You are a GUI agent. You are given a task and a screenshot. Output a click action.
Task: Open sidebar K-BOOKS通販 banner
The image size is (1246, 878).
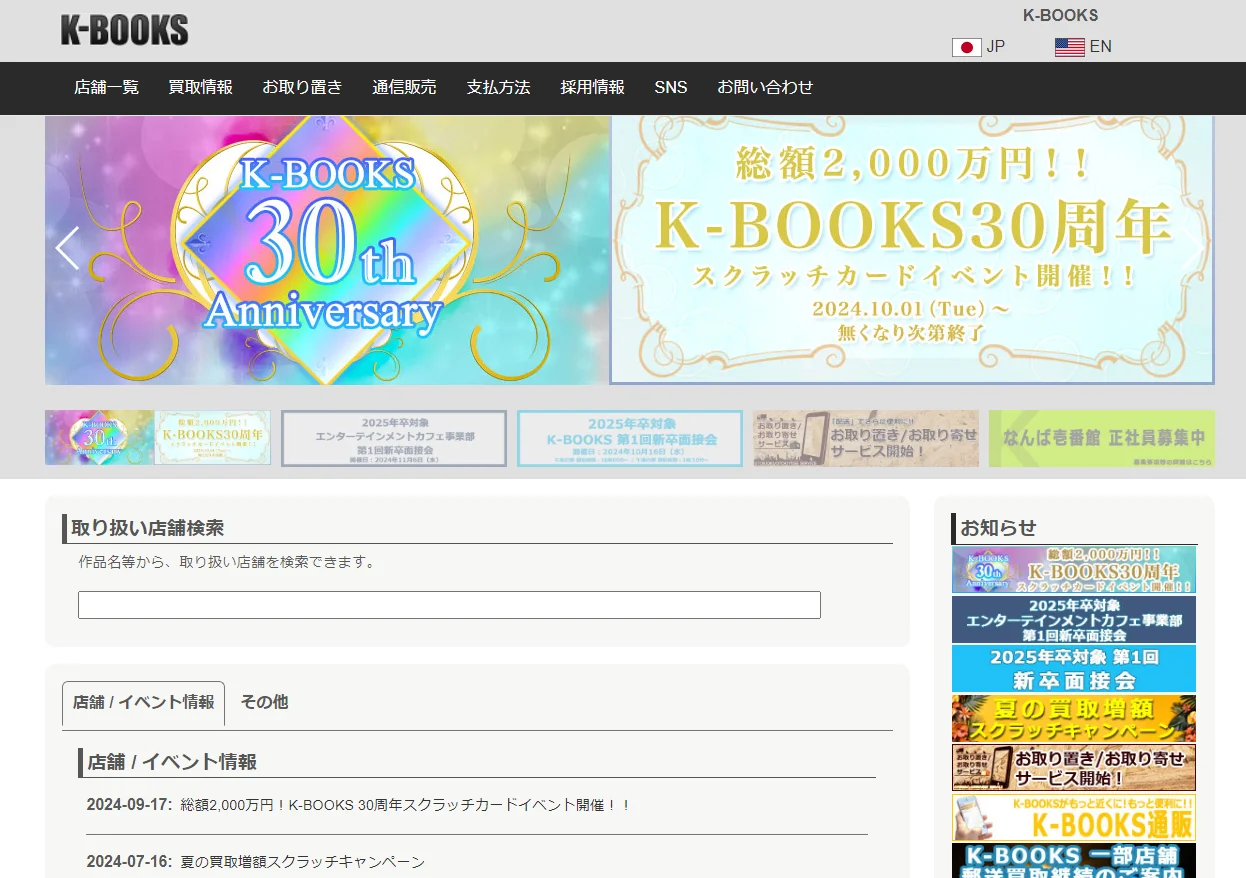coord(1074,817)
